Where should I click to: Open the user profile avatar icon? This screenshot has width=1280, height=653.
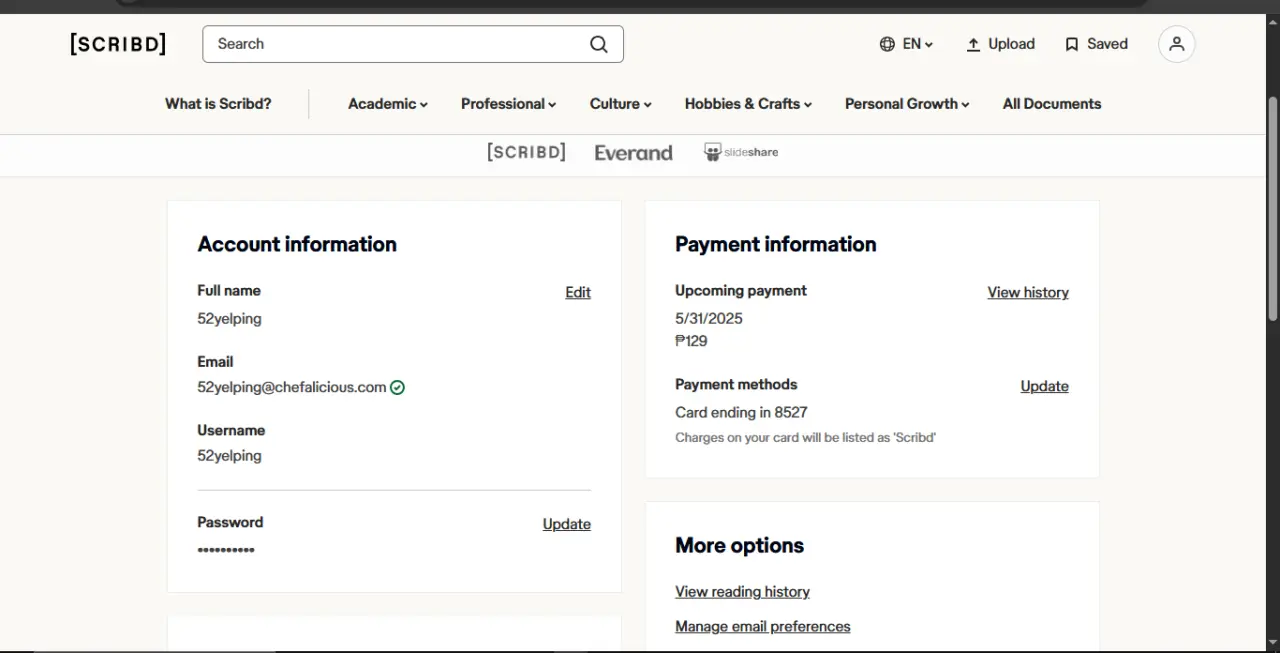tap(1177, 44)
